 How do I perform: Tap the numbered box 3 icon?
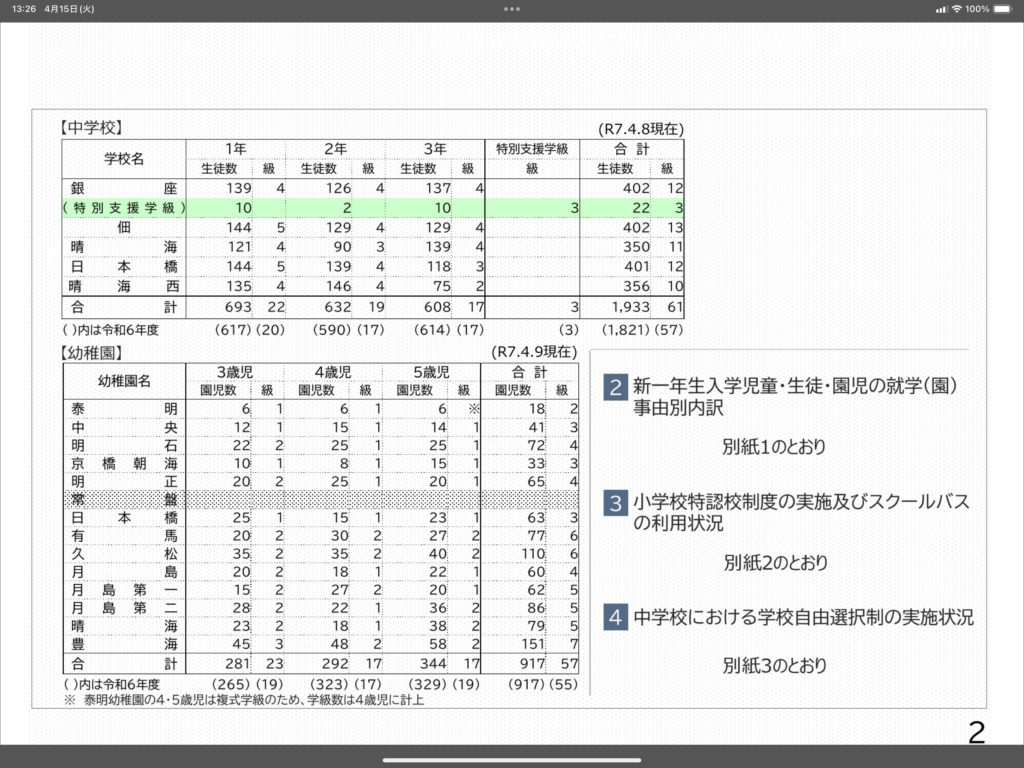tap(615, 503)
